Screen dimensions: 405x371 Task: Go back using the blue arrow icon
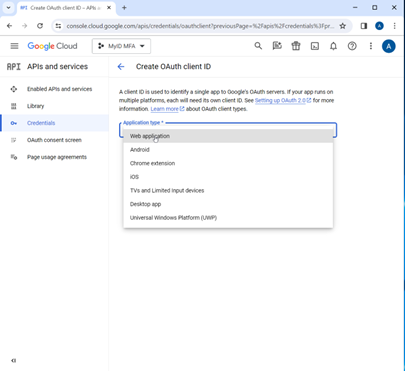[x=121, y=67]
